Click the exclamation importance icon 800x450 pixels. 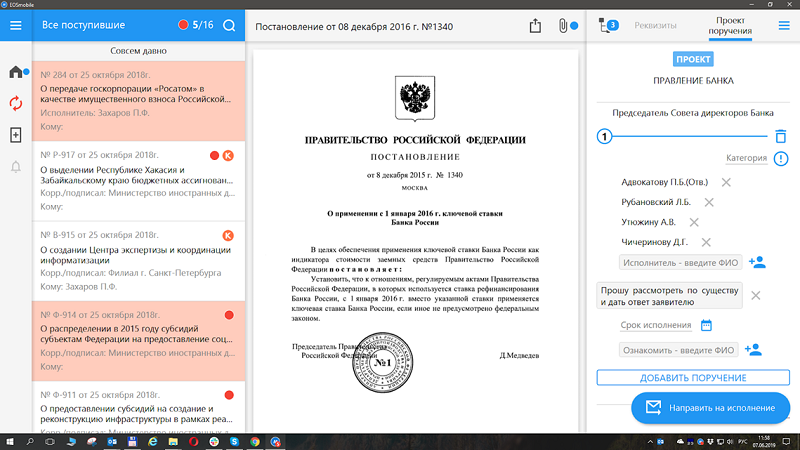(x=781, y=159)
